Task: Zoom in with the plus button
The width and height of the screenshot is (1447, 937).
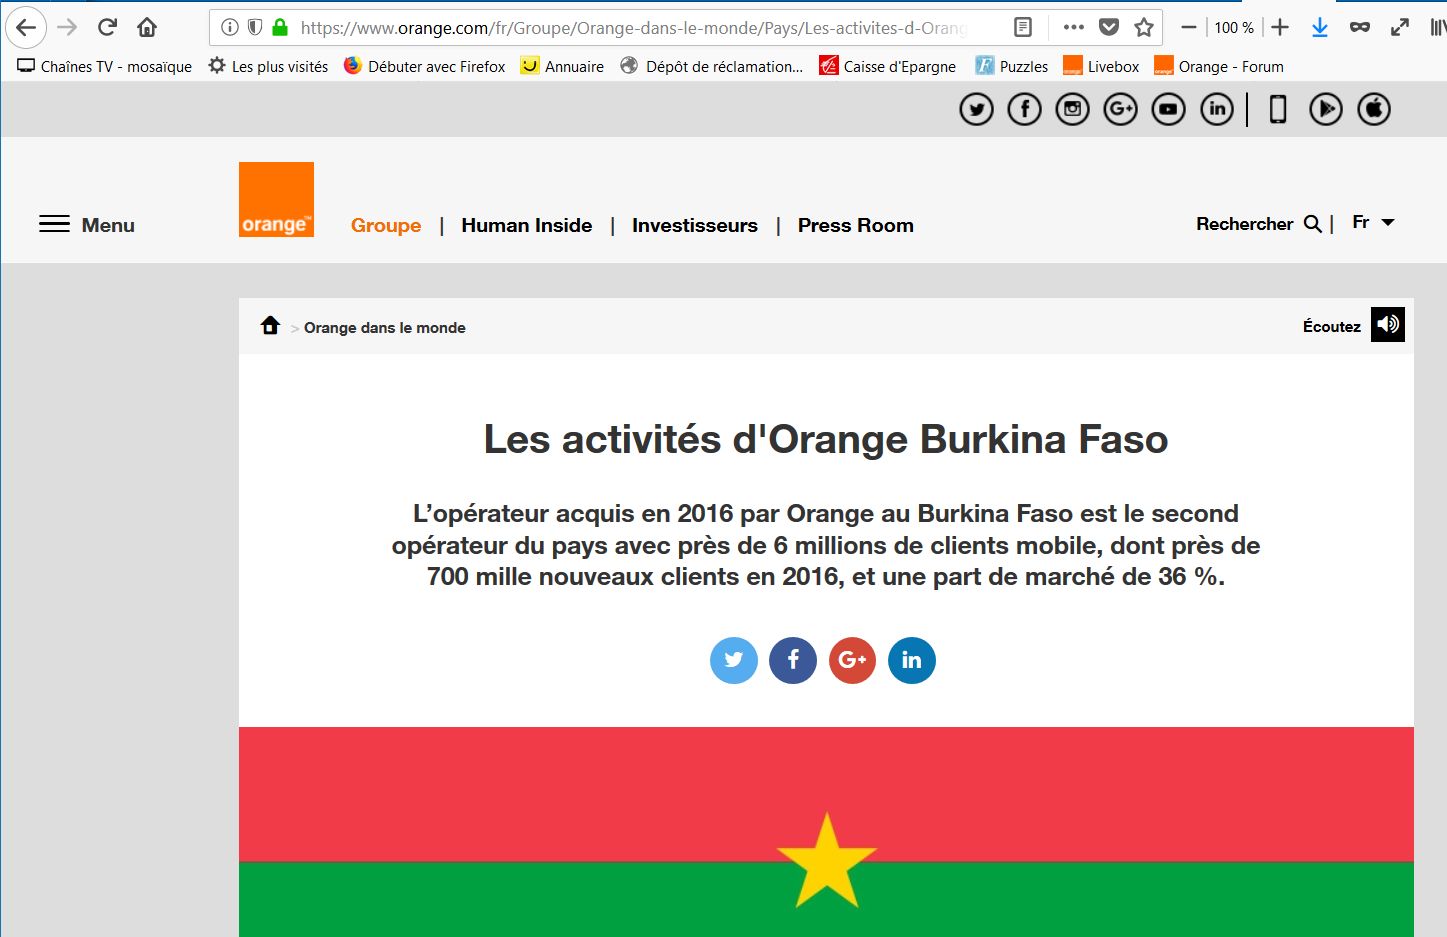Action: click(x=1280, y=28)
